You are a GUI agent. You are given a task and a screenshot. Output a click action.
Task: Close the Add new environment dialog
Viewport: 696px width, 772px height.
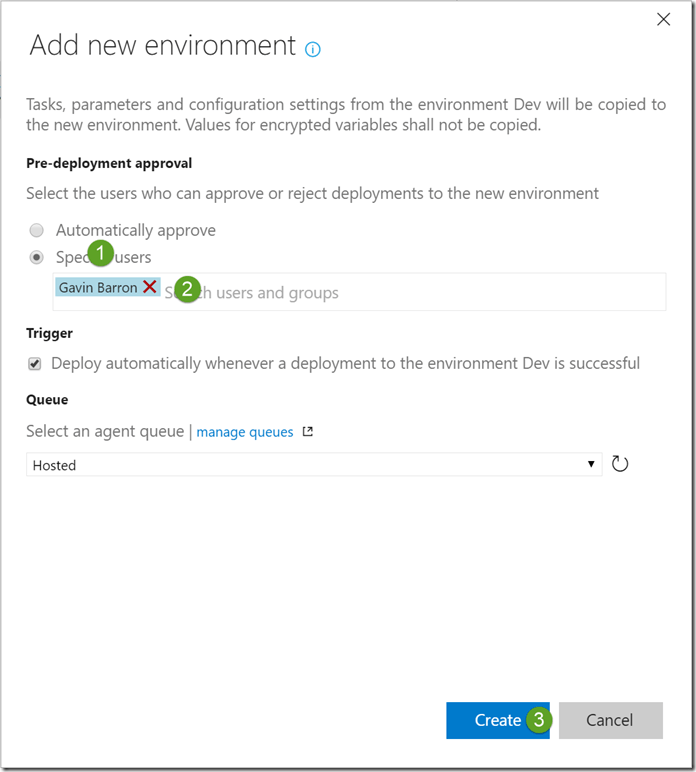pos(662,19)
